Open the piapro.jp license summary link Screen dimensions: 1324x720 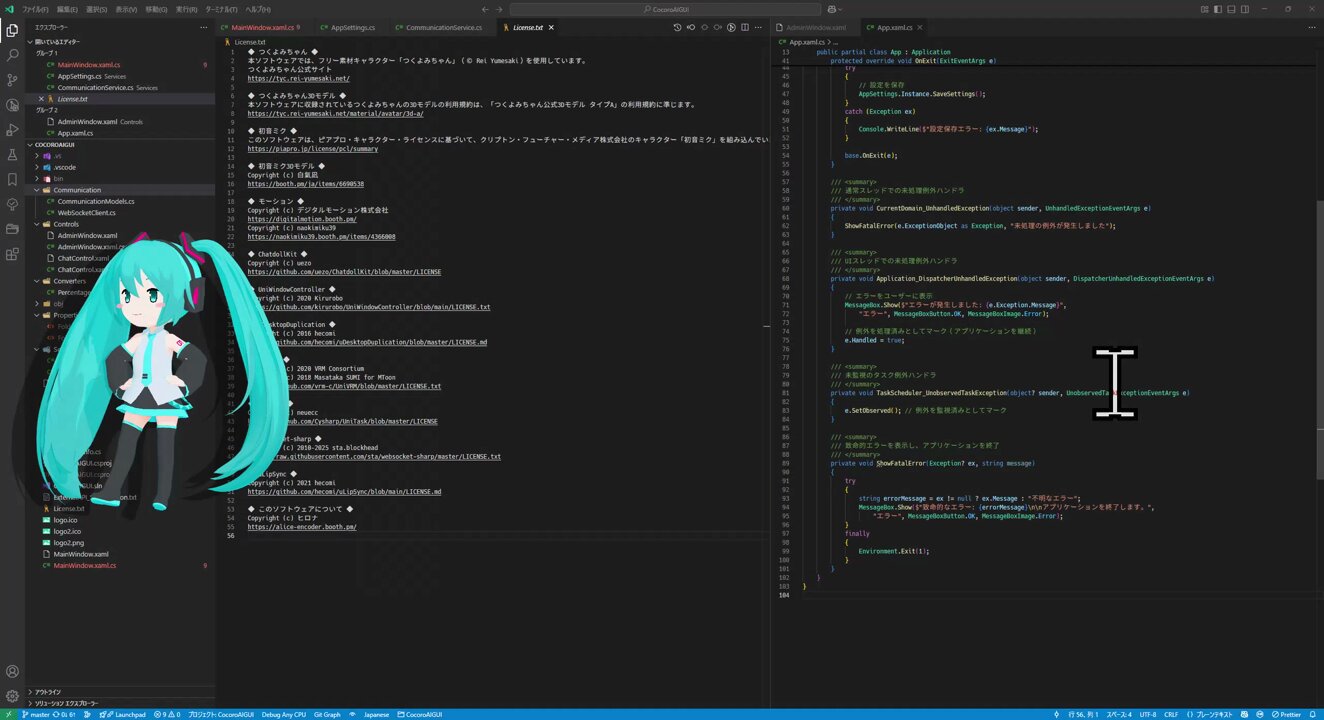312,149
